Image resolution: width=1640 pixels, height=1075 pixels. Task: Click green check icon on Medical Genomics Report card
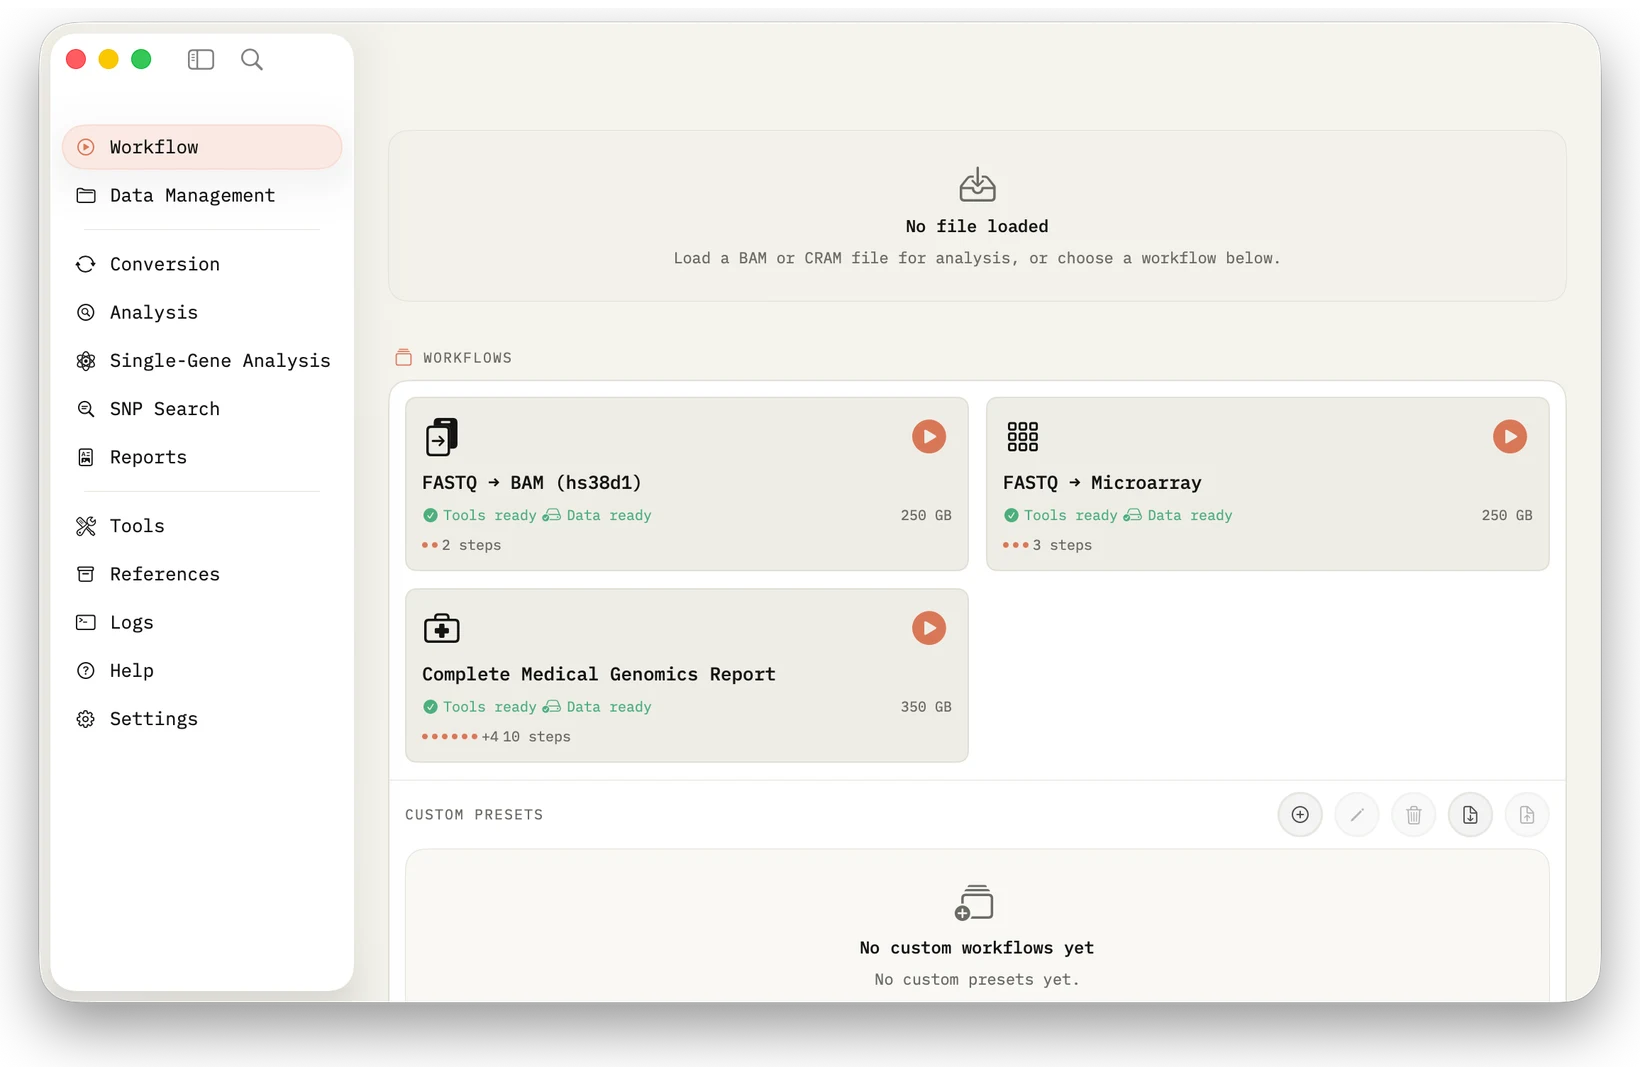coord(430,707)
